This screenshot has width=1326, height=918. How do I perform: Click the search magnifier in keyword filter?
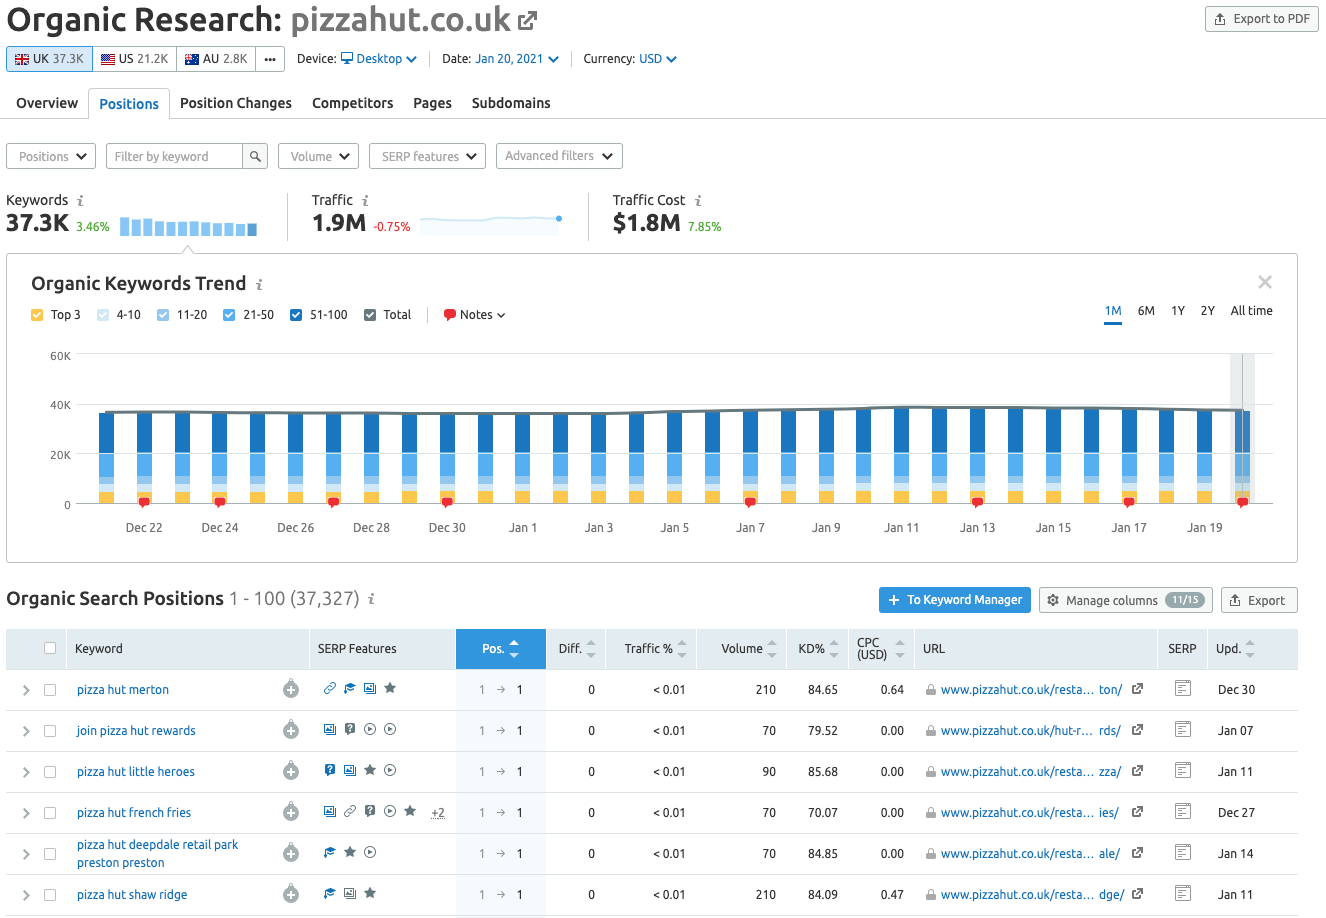pyautogui.click(x=255, y=156)
